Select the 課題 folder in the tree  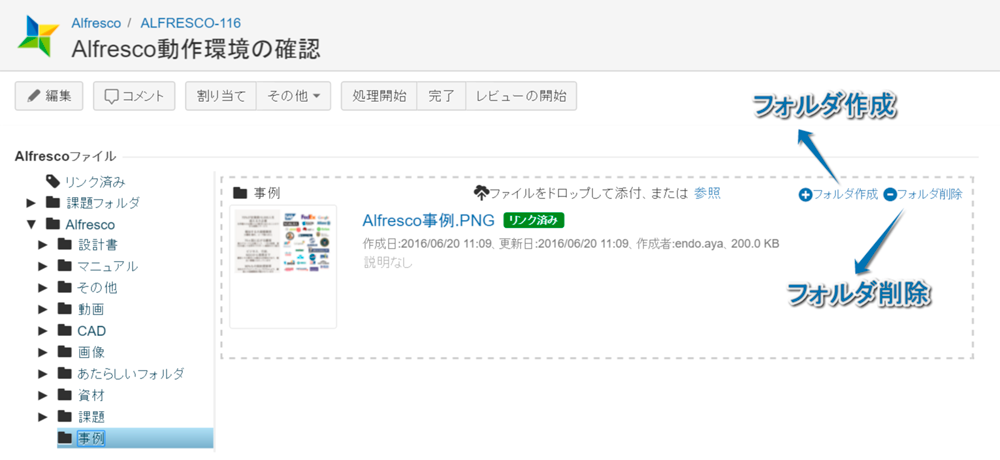click(91, 417)
